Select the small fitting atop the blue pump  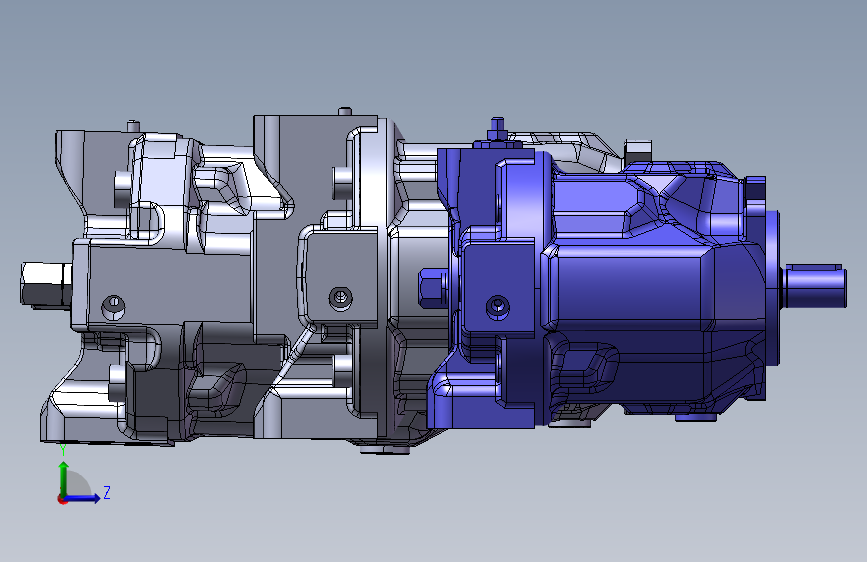497,131
